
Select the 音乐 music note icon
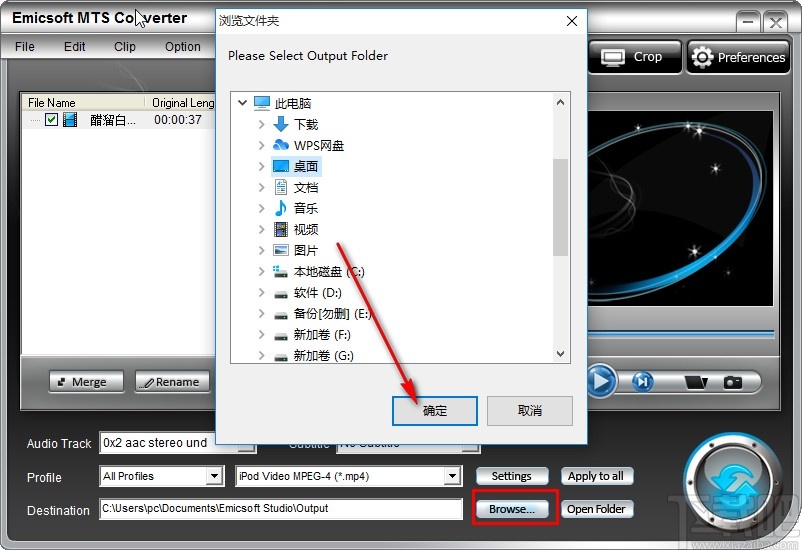pyautogui.click(x=281, y=208)
